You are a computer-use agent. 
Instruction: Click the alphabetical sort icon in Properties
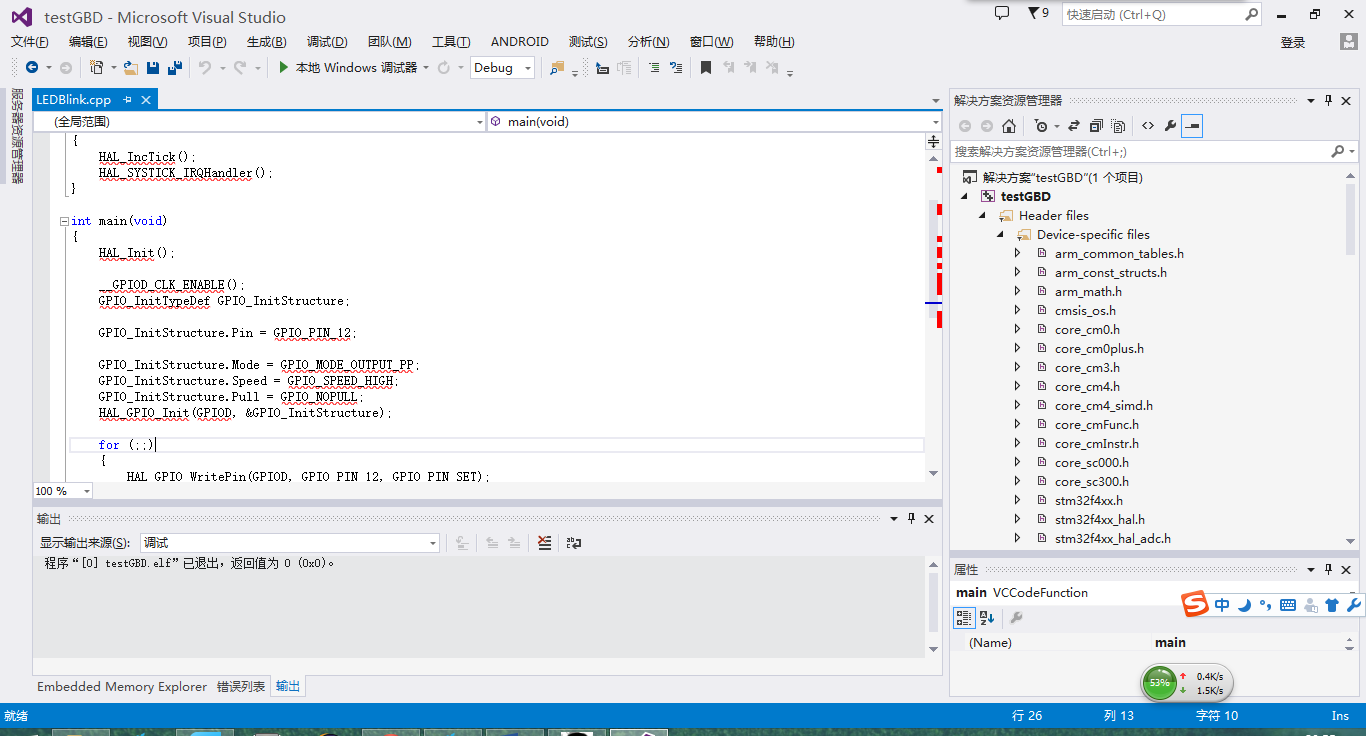coord(986,618)
